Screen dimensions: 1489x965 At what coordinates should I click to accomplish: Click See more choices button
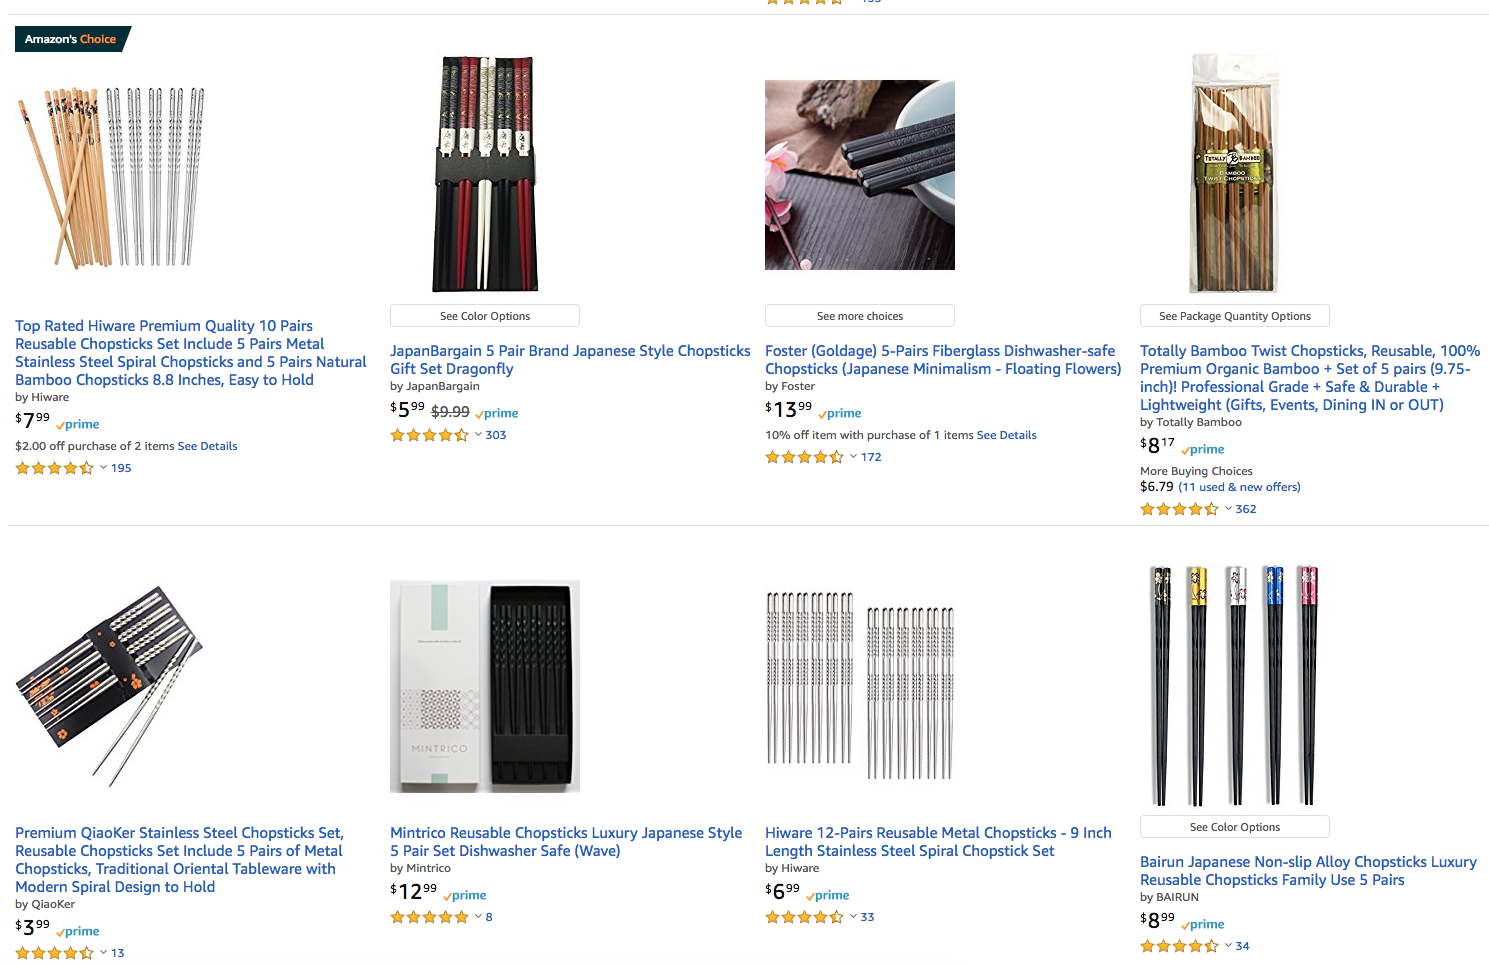[x=859, y=316]
